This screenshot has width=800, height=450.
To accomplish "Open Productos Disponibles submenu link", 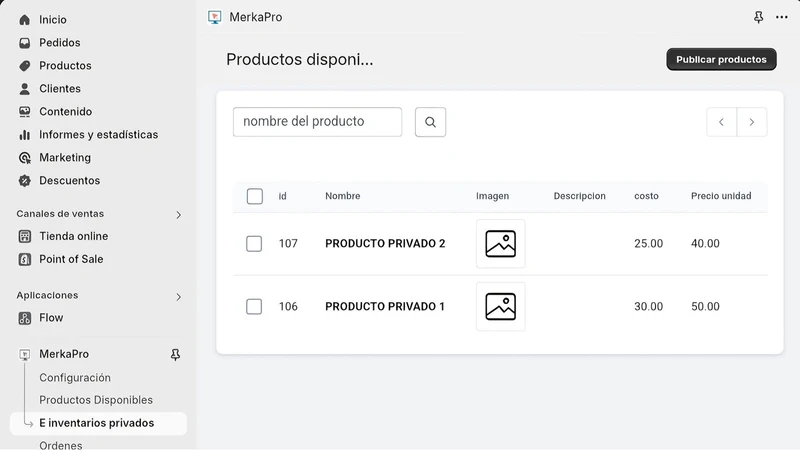I will [x=96, y=400].
